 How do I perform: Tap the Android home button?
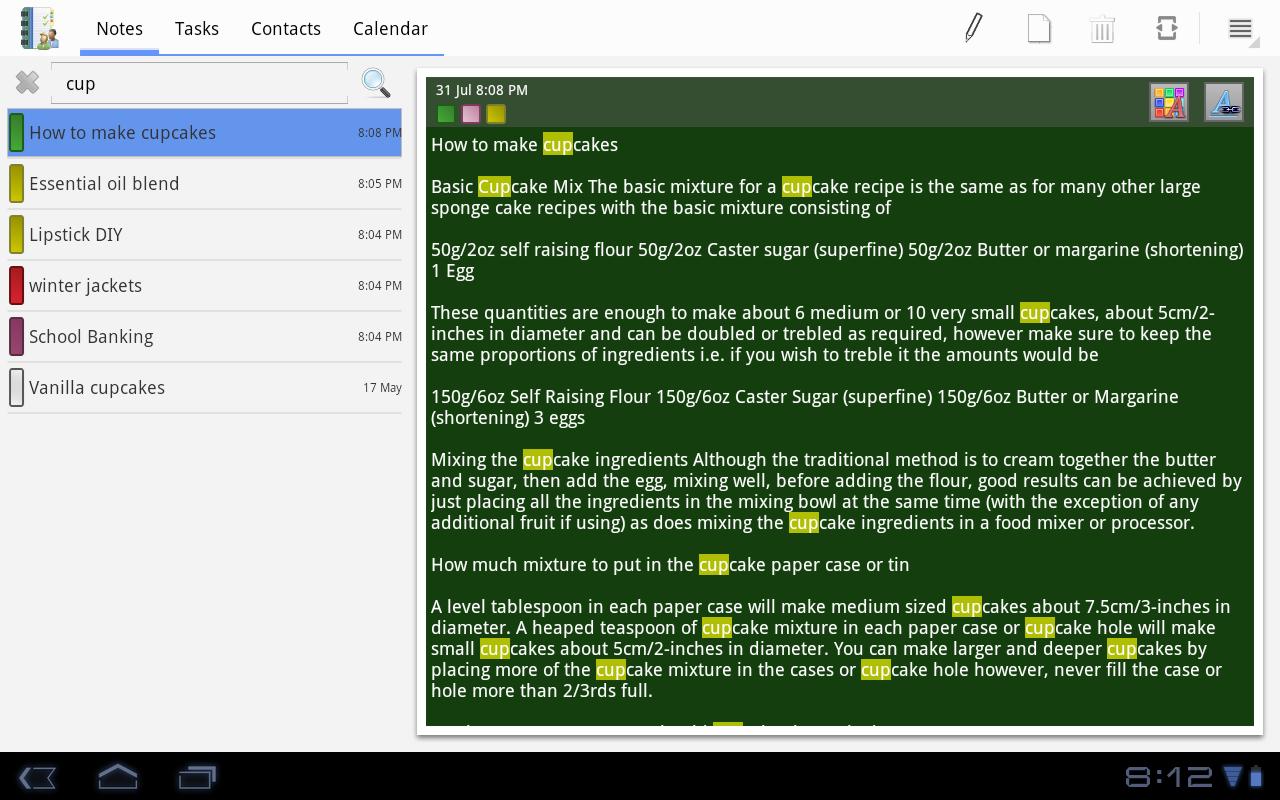pyautogui.click(x=117, y=777)
